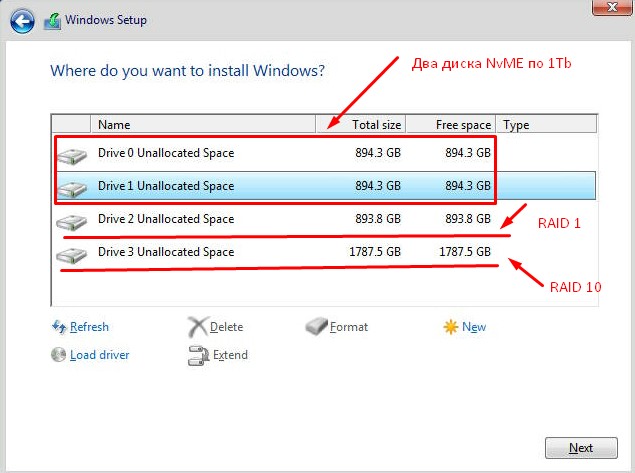This screenshot has width=635, height=473.
Task: Click the Format drive icon
Action: pyautogui.click(x=316, y=327)
